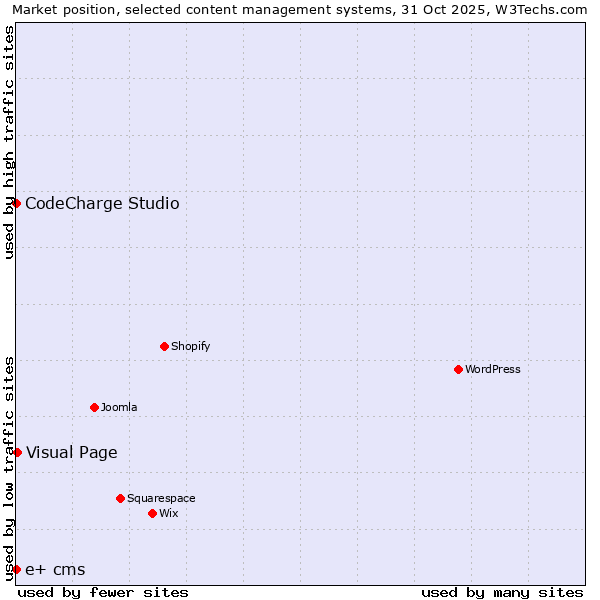Click the red marker for CodeCharge Studio
Screen dimensions: 600x600
[16, 203]
